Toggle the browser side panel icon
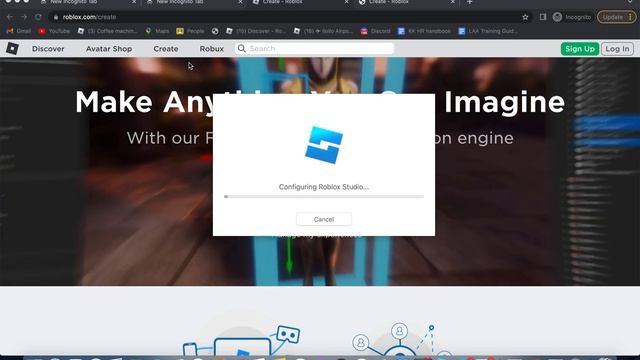Image resolution: width=640 pixels, height=360 pixels. (x=543, y=17)
